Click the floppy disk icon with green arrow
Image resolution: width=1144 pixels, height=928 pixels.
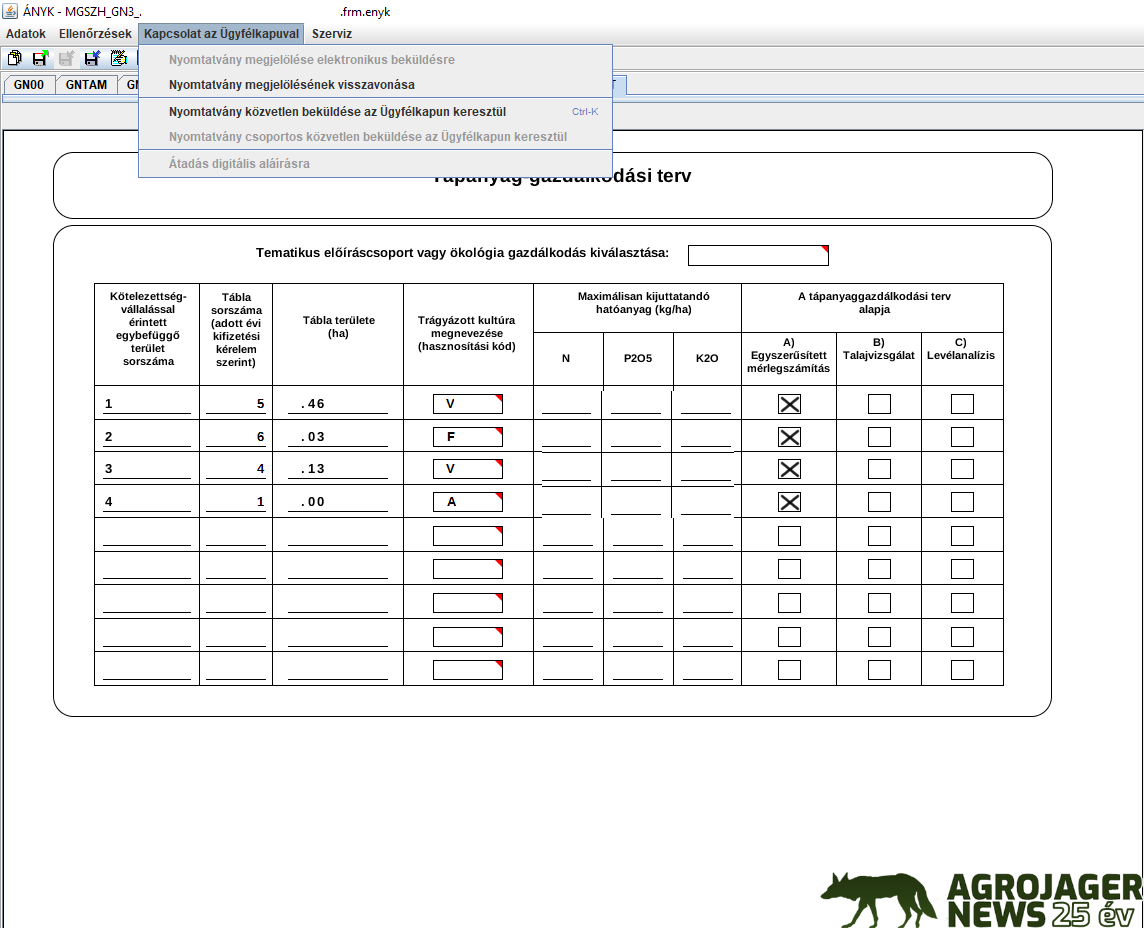click(x=40, y=59)
